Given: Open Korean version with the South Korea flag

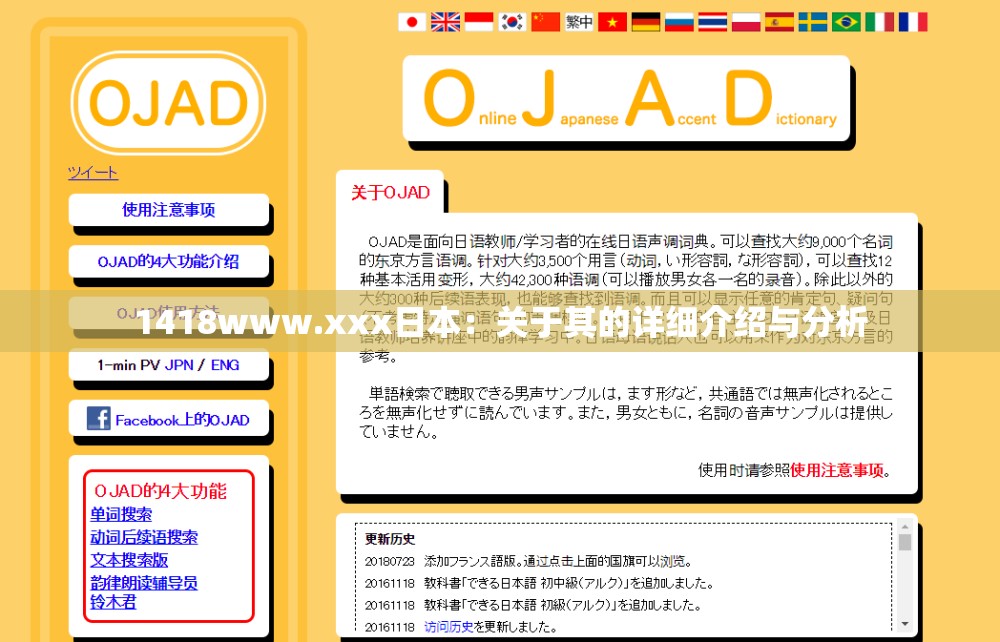Looking at the screenshot, I should click(x=512, y=20).
